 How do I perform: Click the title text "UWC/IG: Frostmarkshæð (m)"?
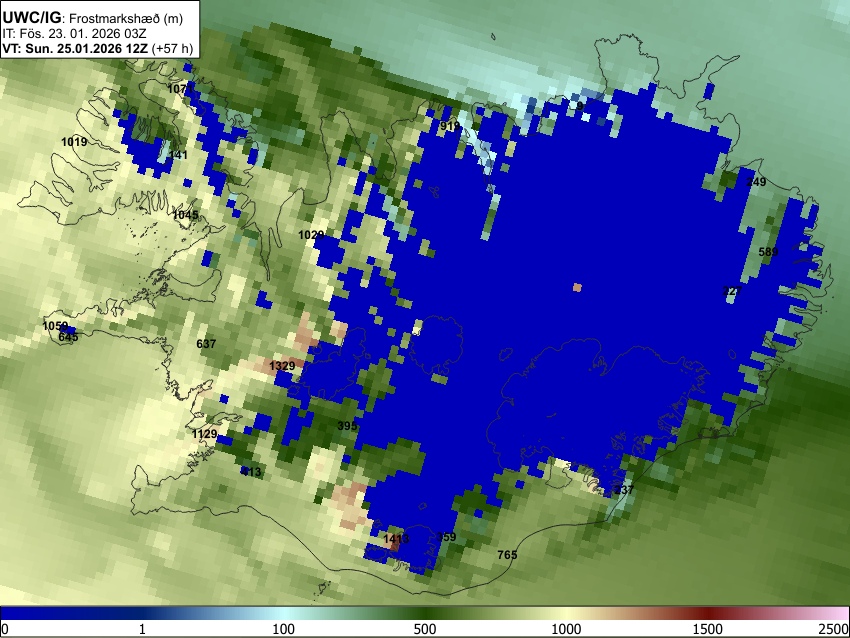click(x=93, y=18)
